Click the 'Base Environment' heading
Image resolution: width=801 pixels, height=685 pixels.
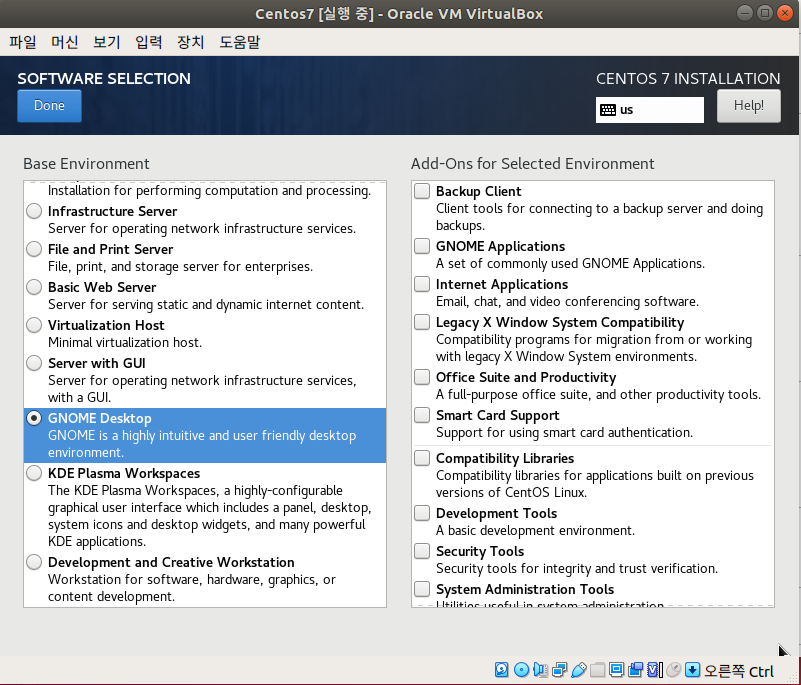coord(86,163)
